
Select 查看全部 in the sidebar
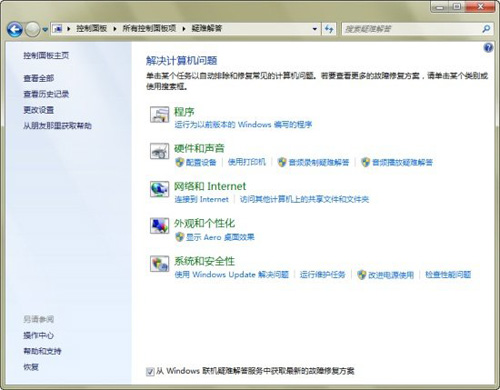tap(38, 78)
